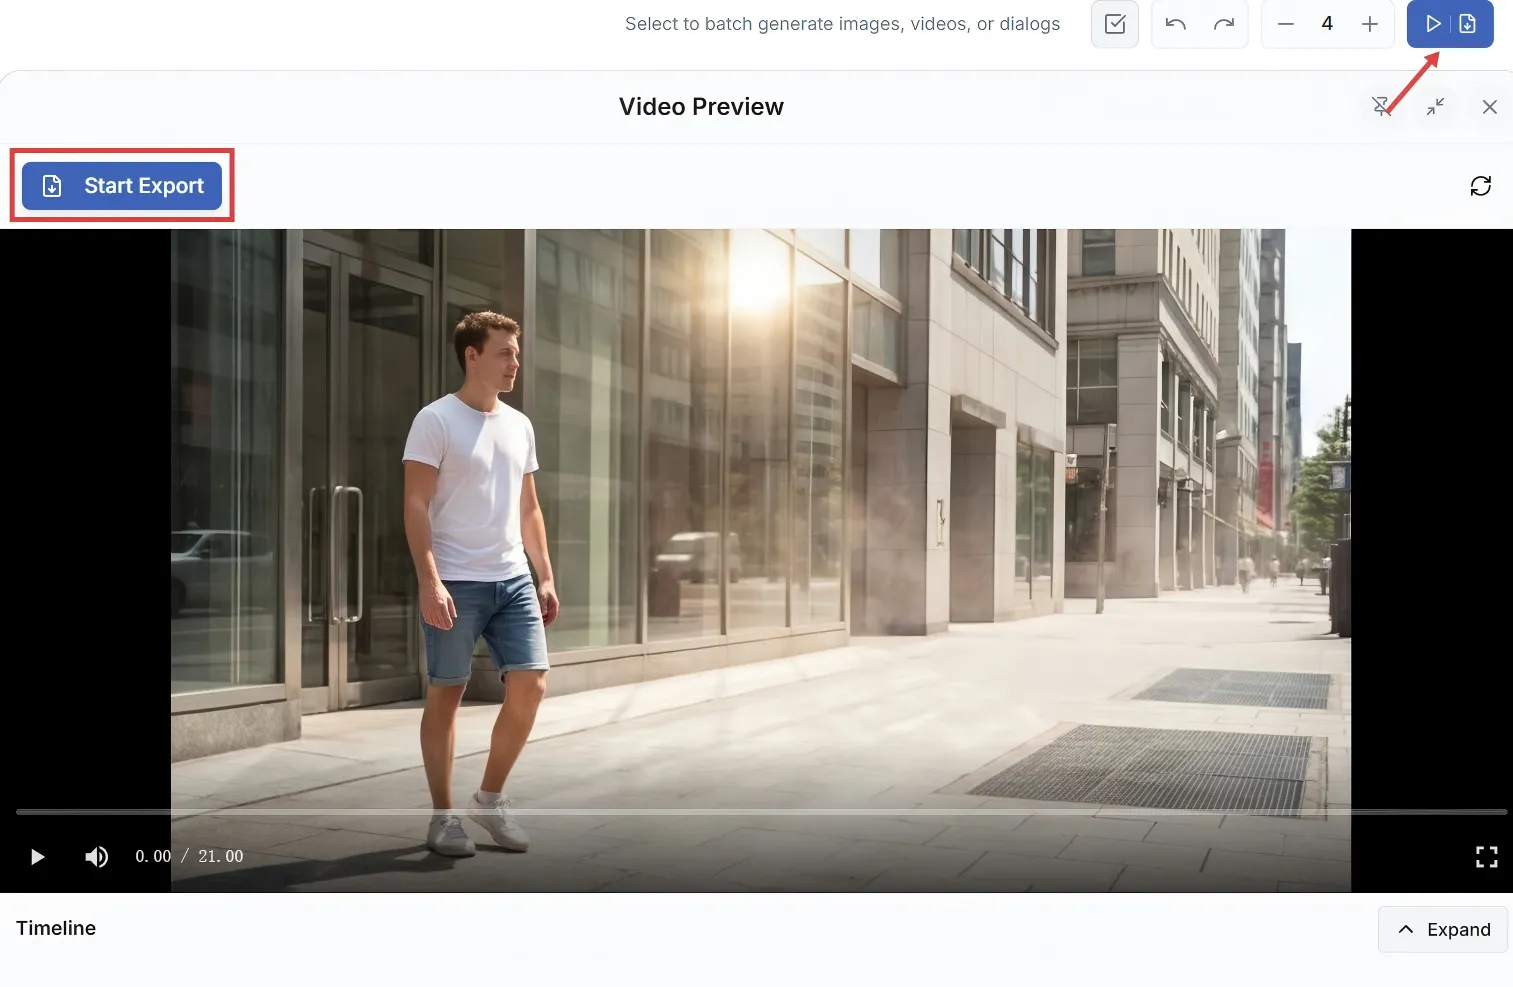Decrease the count with the minus stepper
The image size is (1513, 987).
[1287, 24]
